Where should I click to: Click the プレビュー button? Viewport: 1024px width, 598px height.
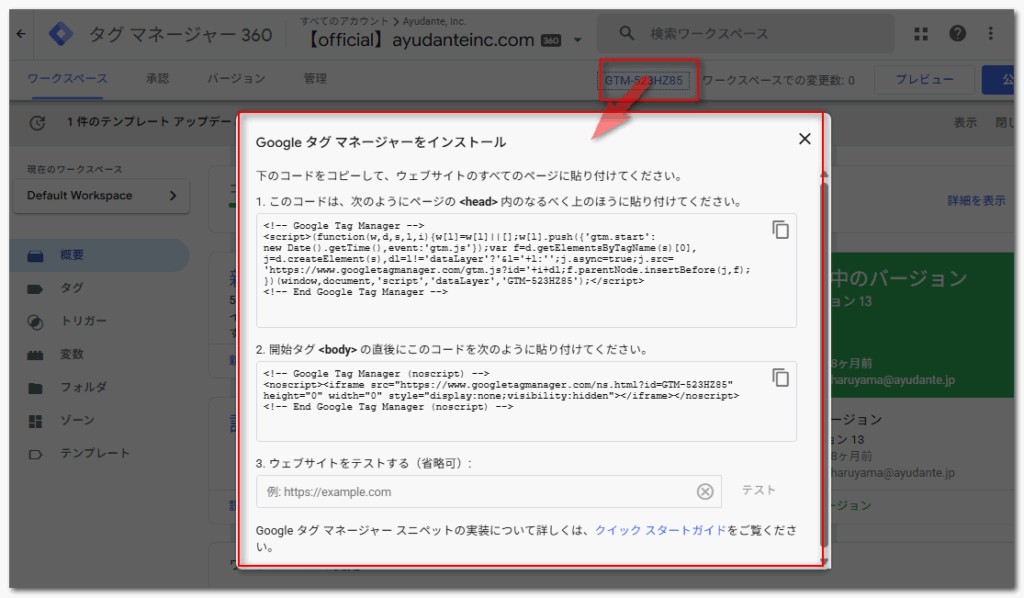pos(923,80)
